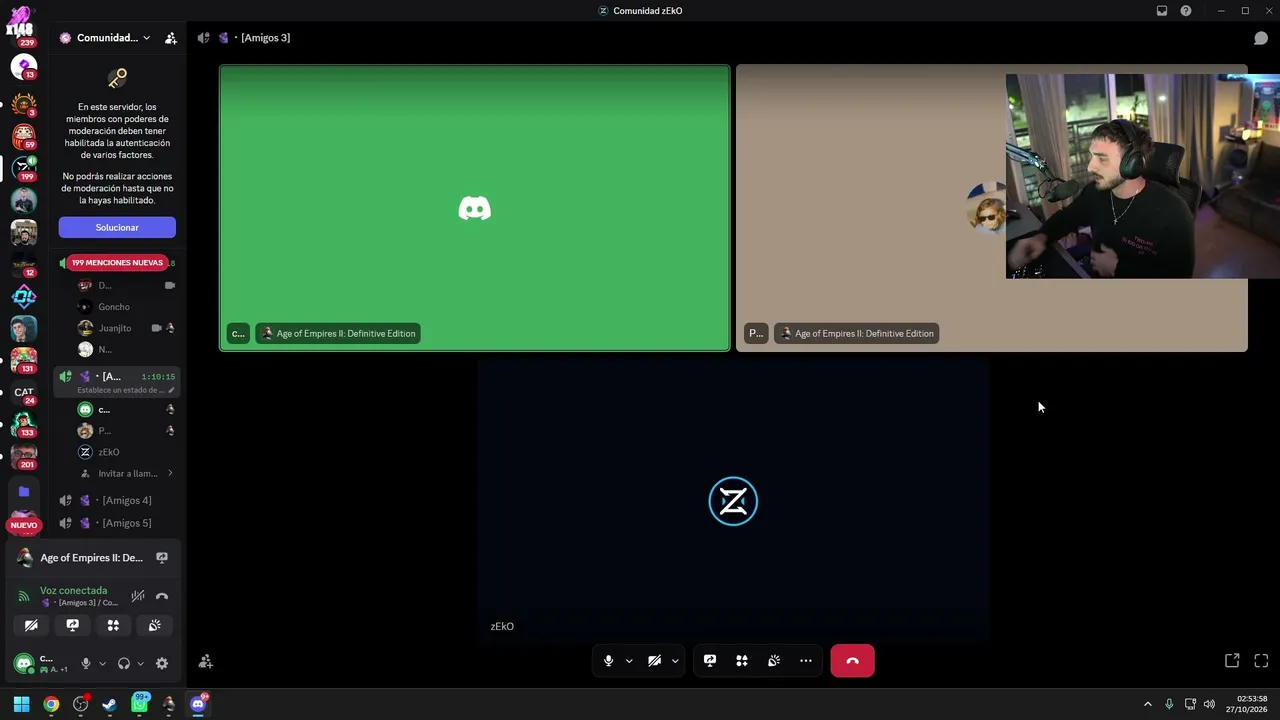Open microphone options arrow in call bar

click(629, 661)
